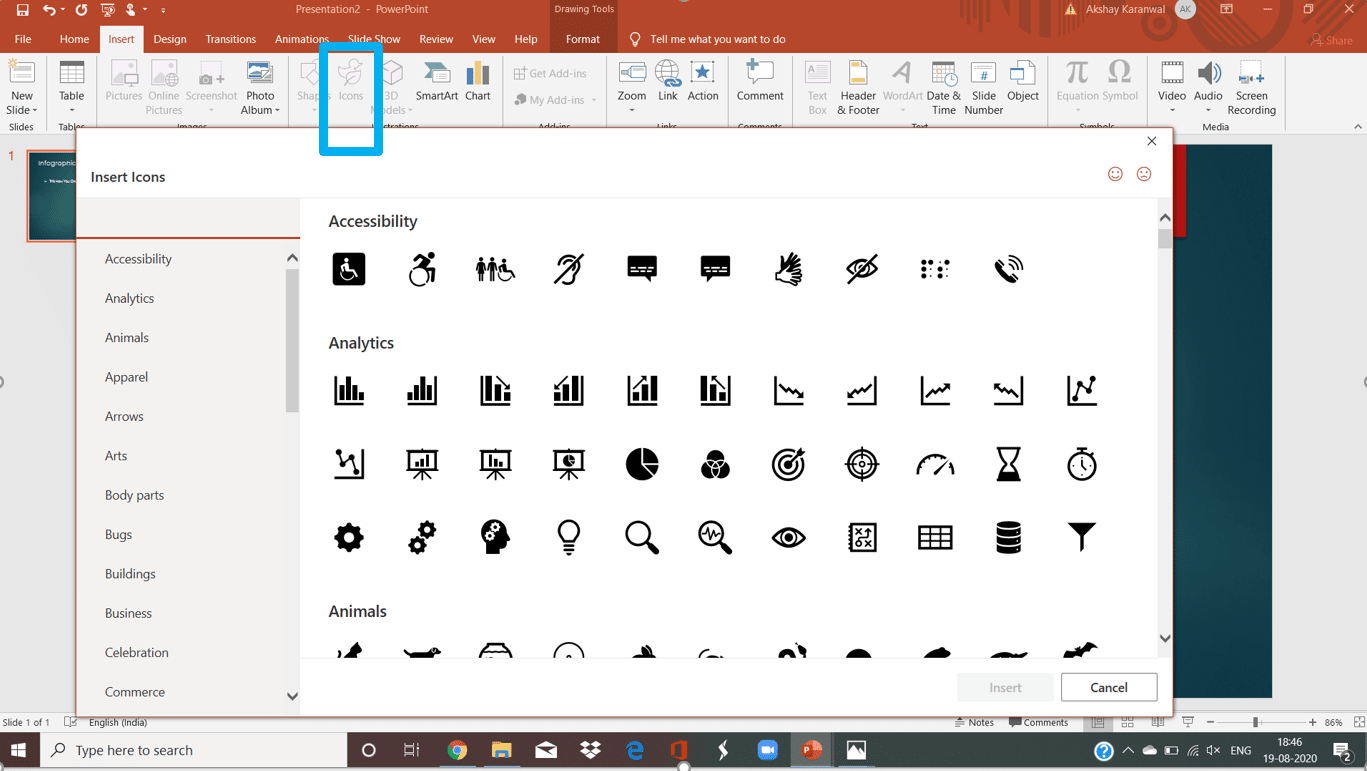Open the Design tab
This screenshot has height=771, width=1367.
pyautogui.click(x=169, y=39)
